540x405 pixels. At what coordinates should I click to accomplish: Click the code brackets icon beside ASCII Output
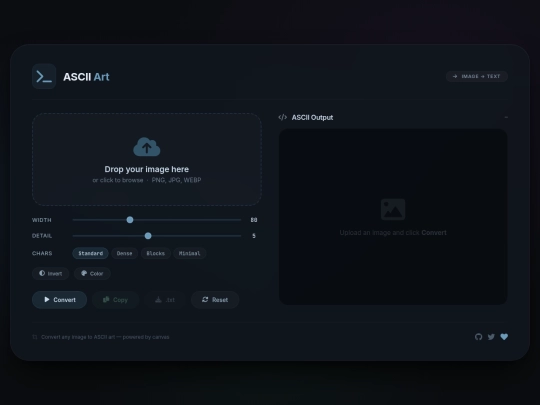click(282, 117)
